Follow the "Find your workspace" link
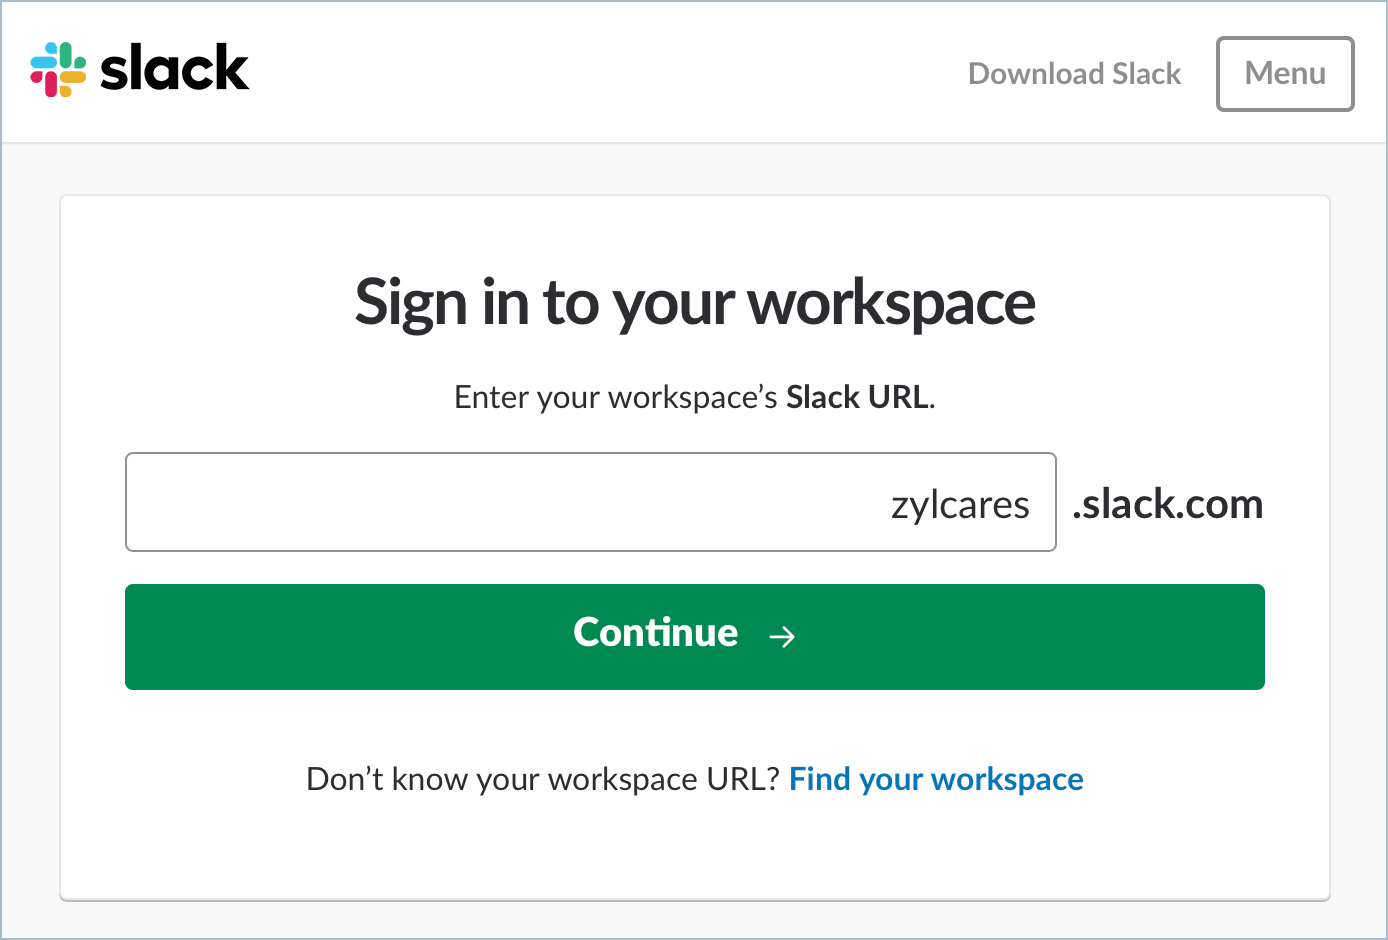Screen dimensions: 1388x940 tap(936, 779)
